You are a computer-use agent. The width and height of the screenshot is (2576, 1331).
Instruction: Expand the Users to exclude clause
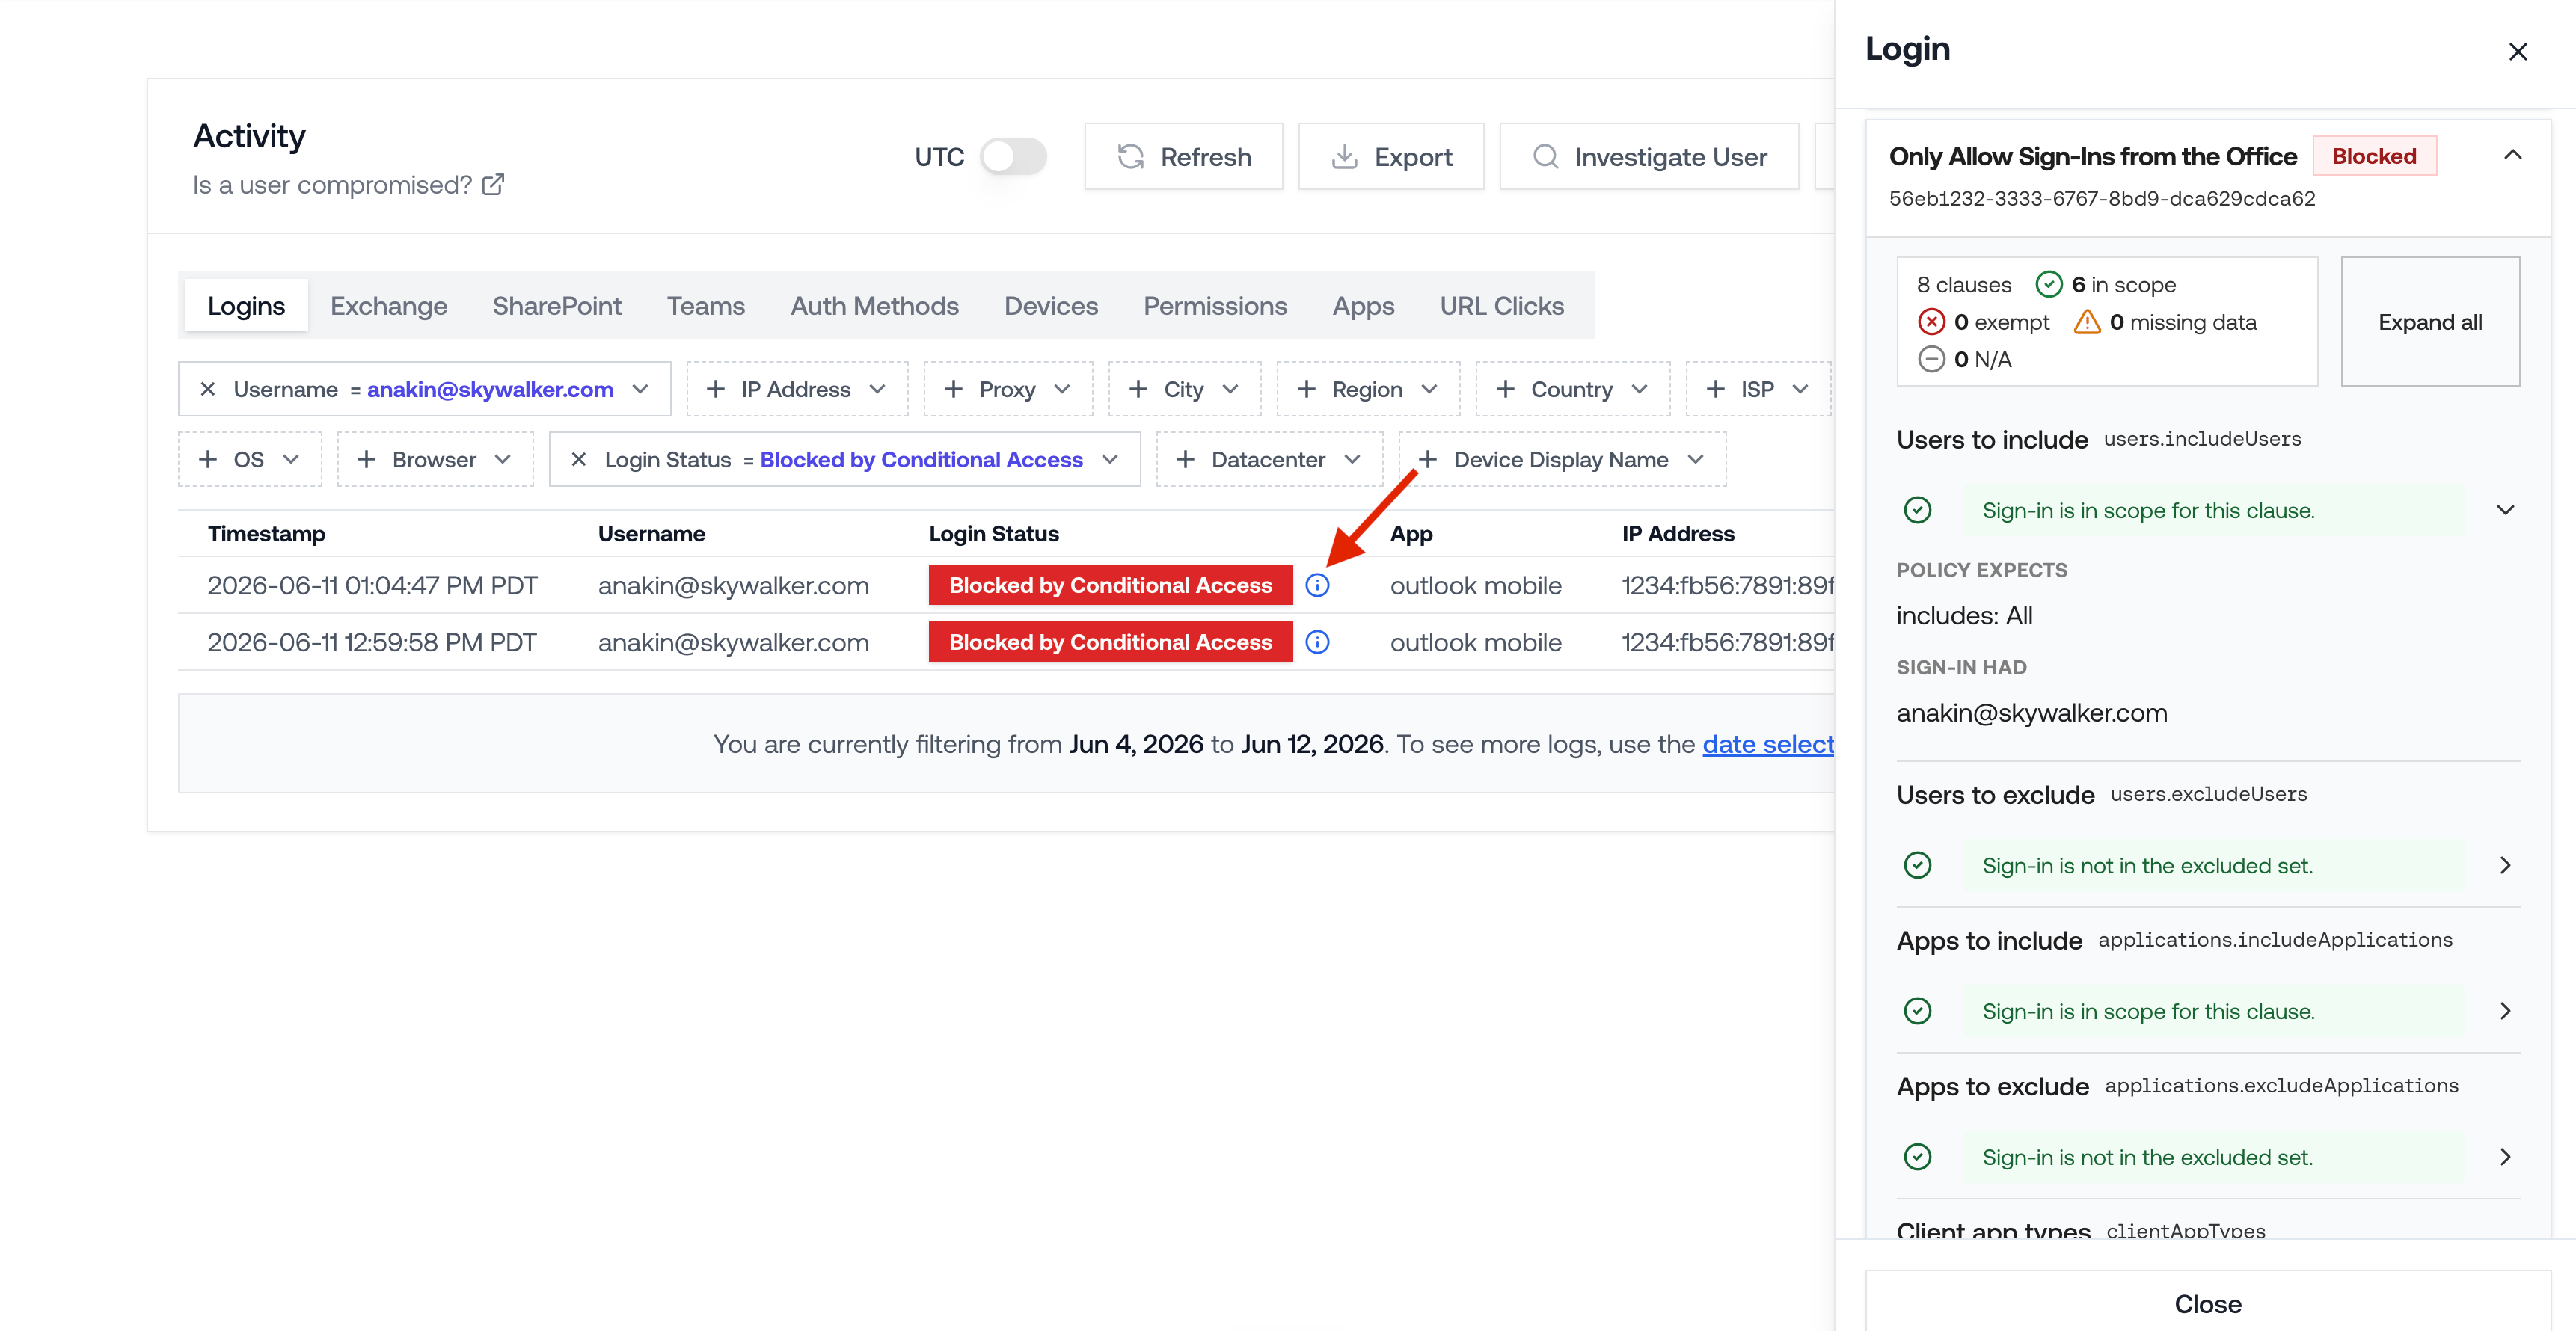coord(2505,866)
